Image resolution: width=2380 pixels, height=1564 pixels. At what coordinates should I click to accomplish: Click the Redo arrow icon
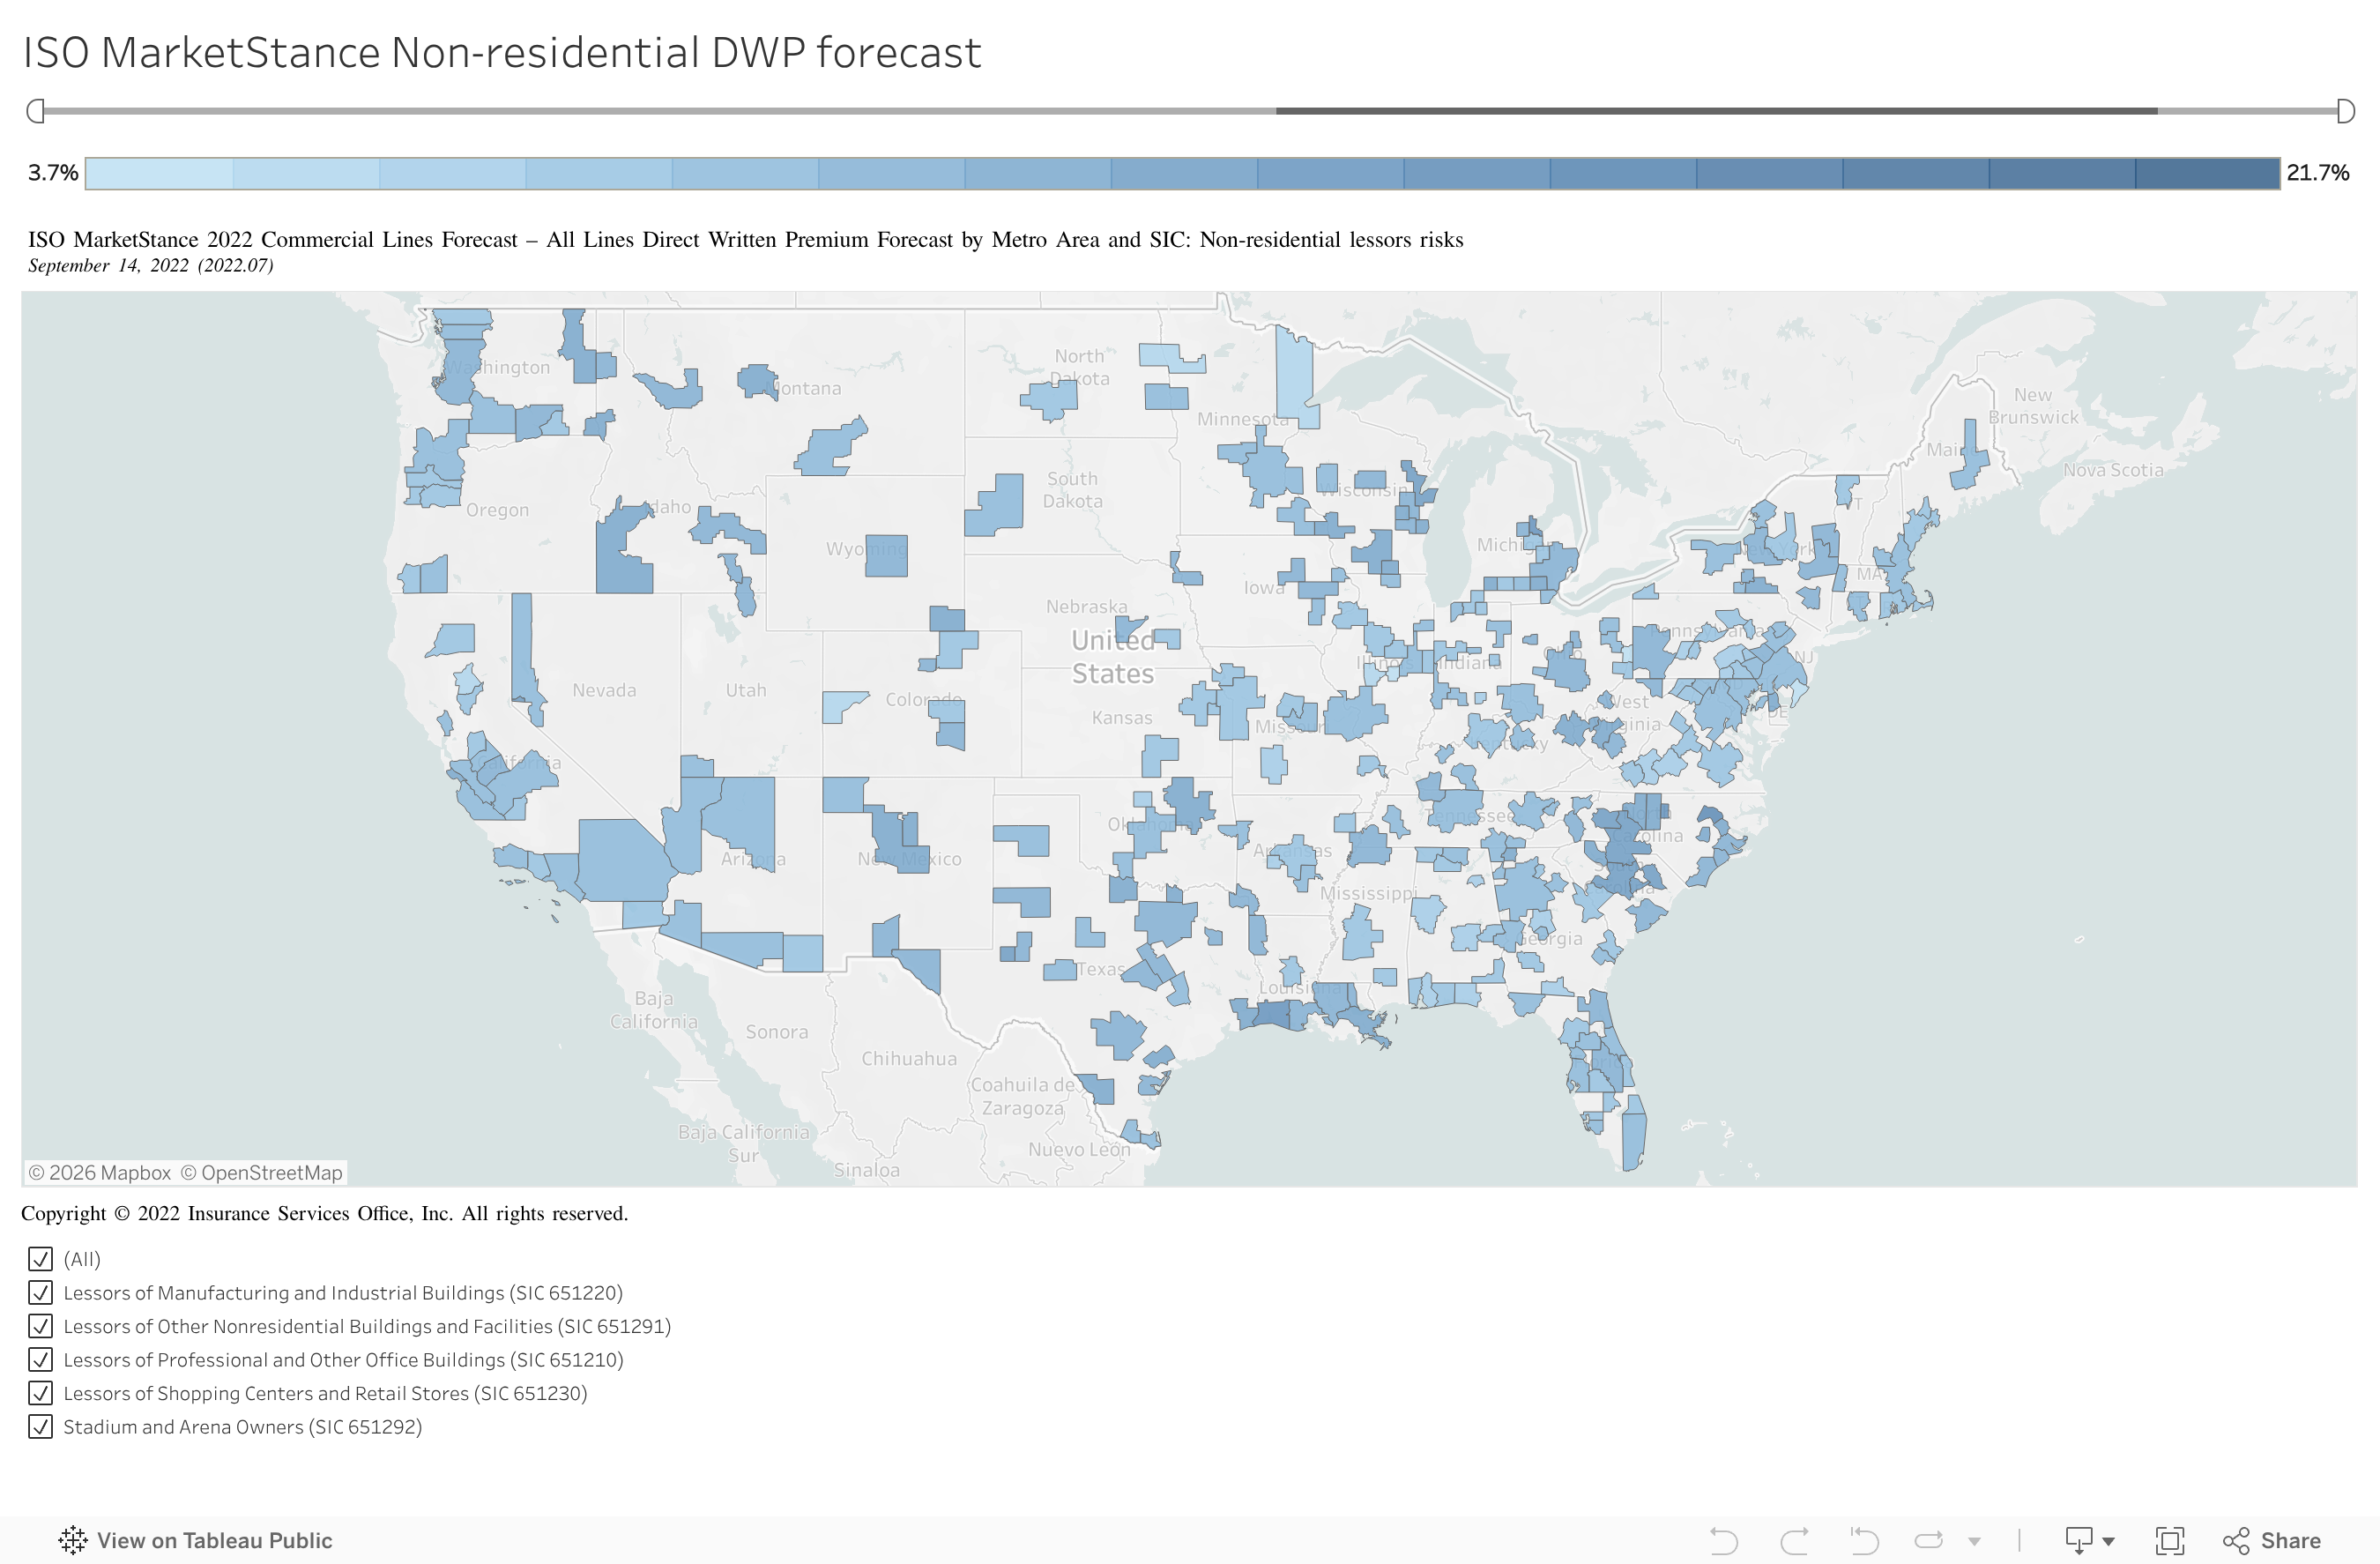point(1794,1540)
